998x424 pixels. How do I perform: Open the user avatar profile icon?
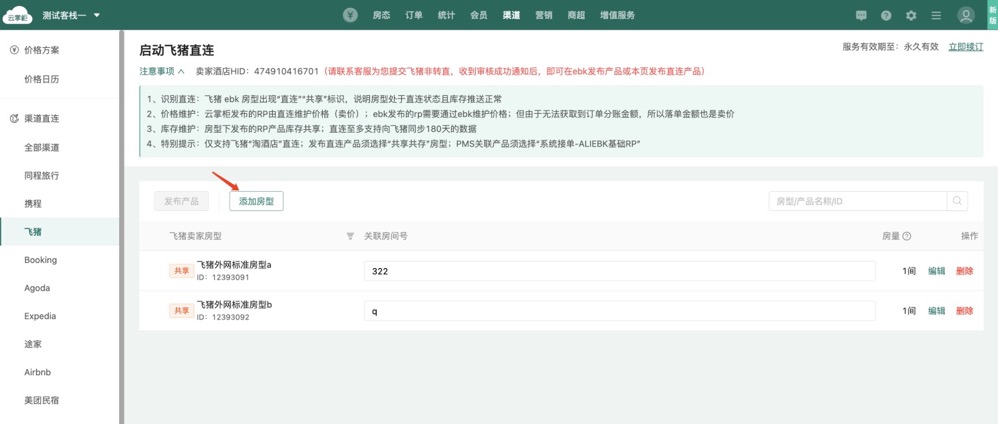(966, 15)
